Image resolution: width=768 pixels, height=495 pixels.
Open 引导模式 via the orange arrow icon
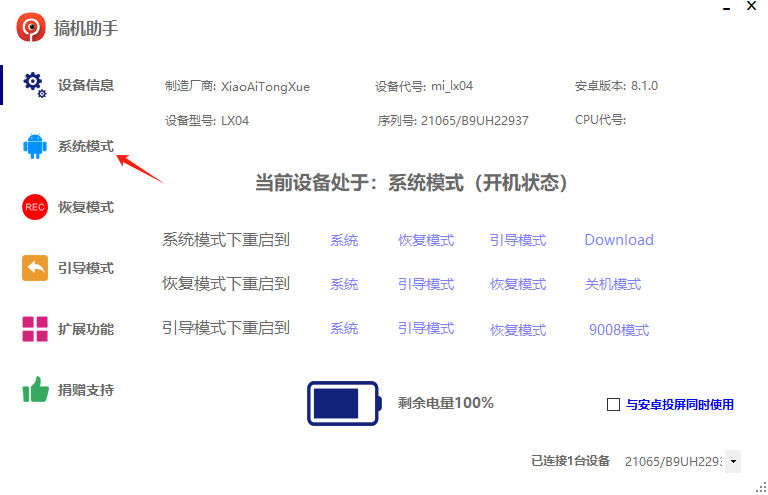(x=35, y=269)
